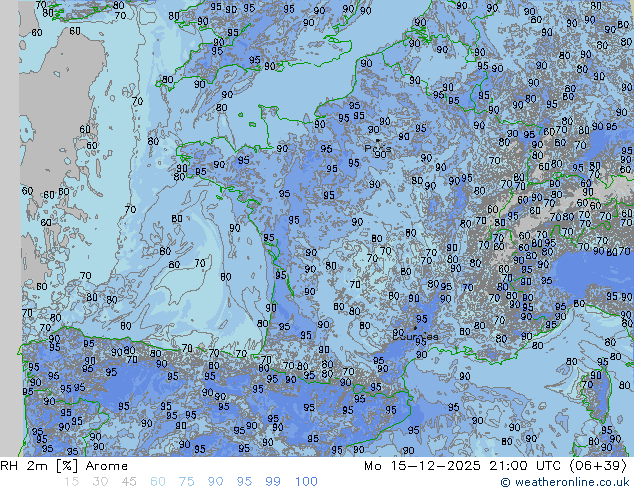Click the 'Mo 15-12-2025 21:00 UTC' timestamp

click(464, 466)
